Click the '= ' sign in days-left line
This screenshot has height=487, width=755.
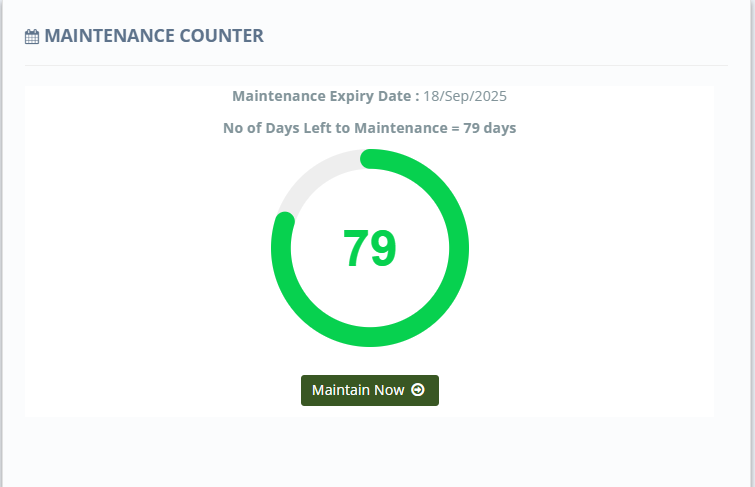(455, 128)
